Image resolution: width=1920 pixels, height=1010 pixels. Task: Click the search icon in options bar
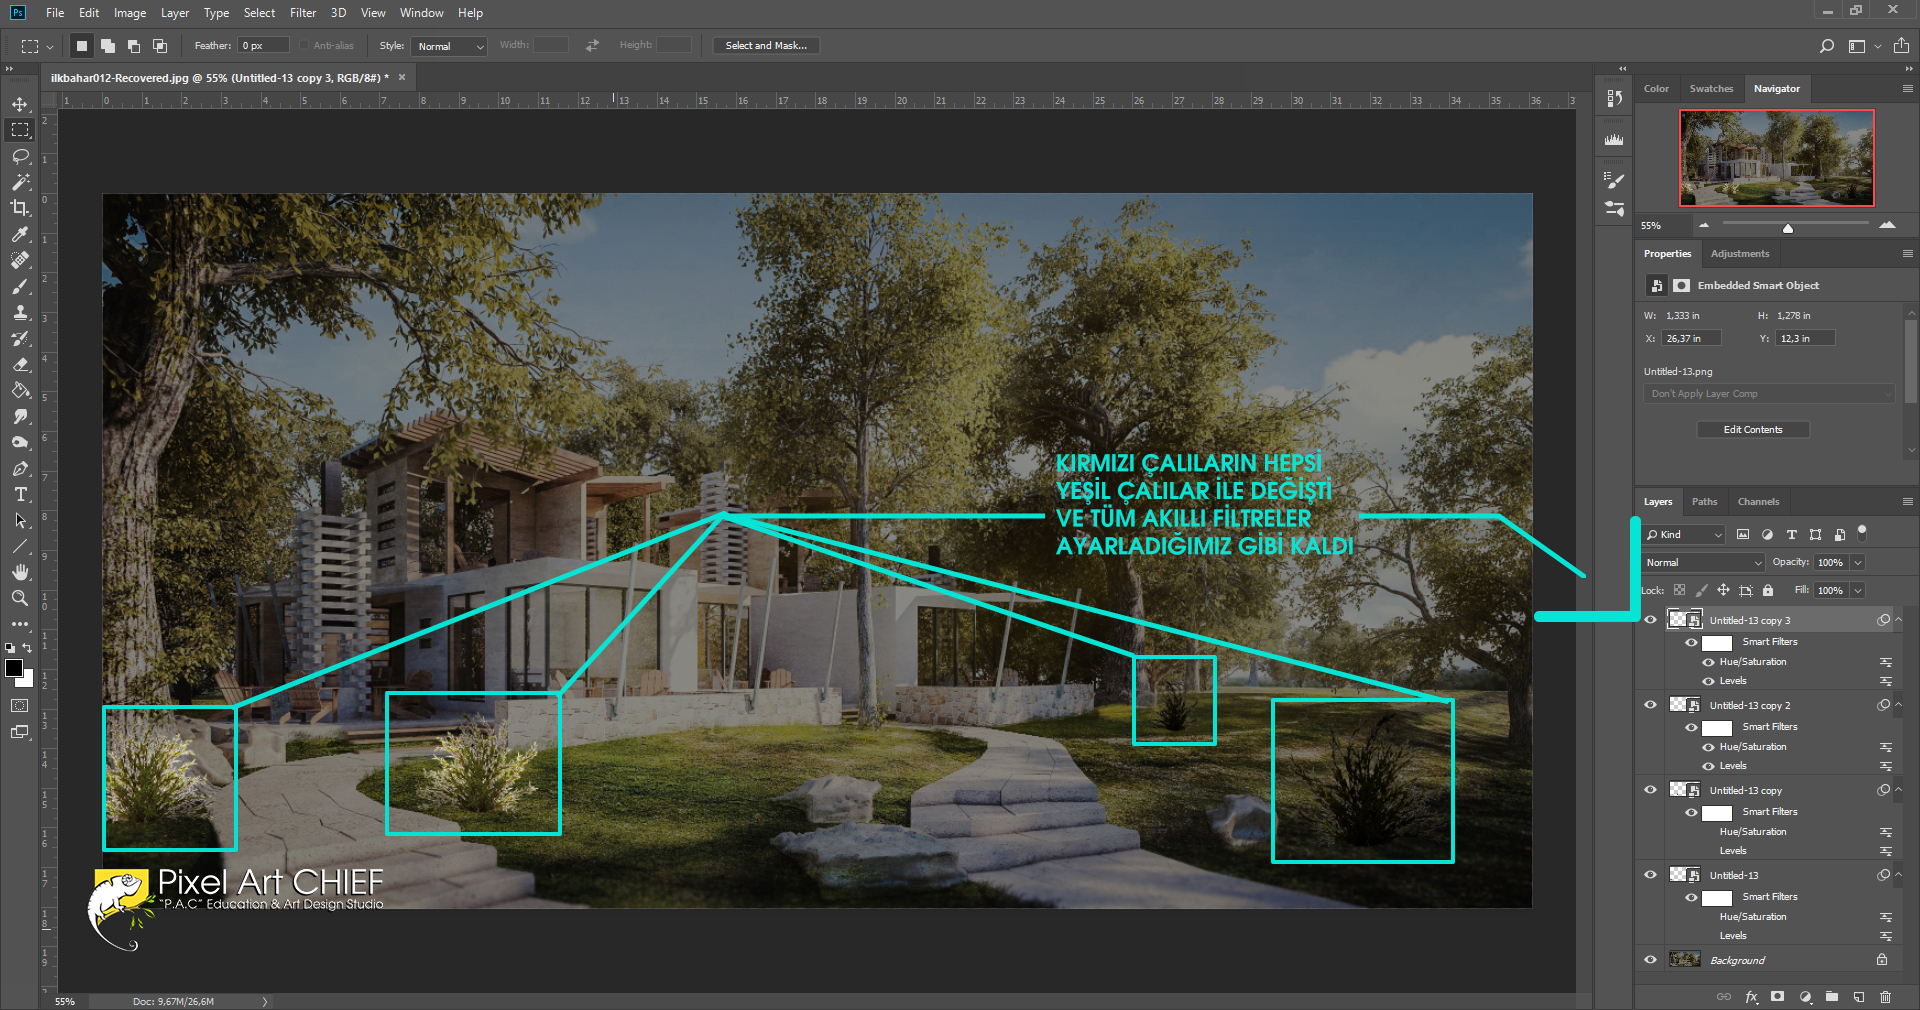coord(1826,46)
